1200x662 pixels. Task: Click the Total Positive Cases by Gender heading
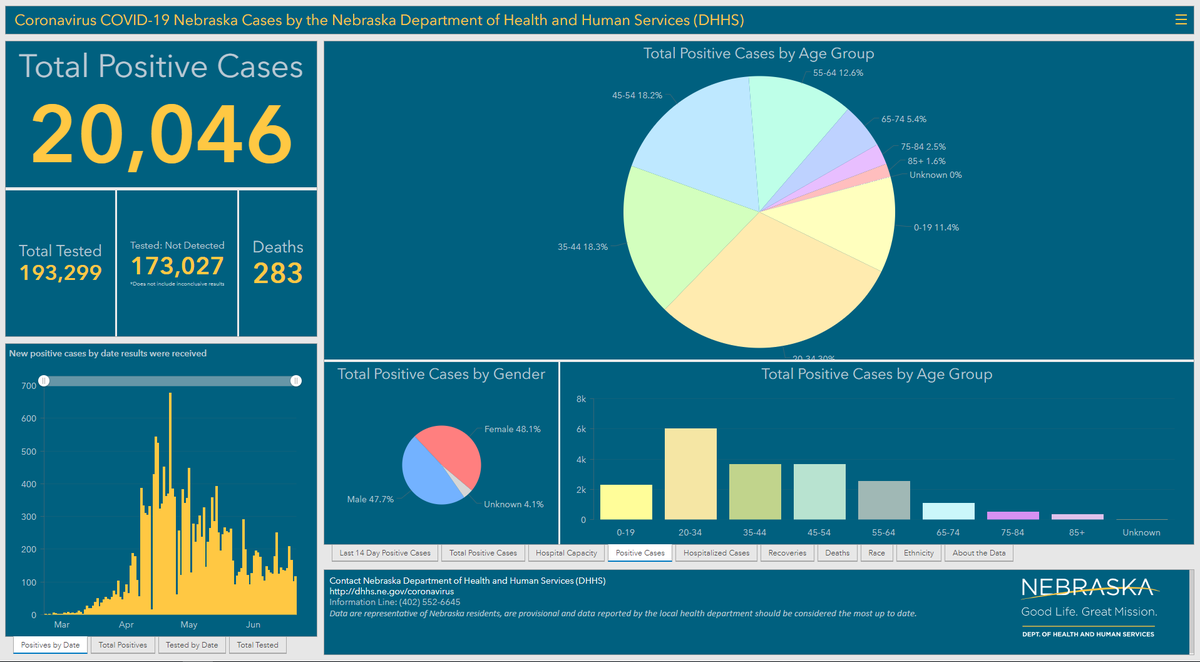(441, 374)
